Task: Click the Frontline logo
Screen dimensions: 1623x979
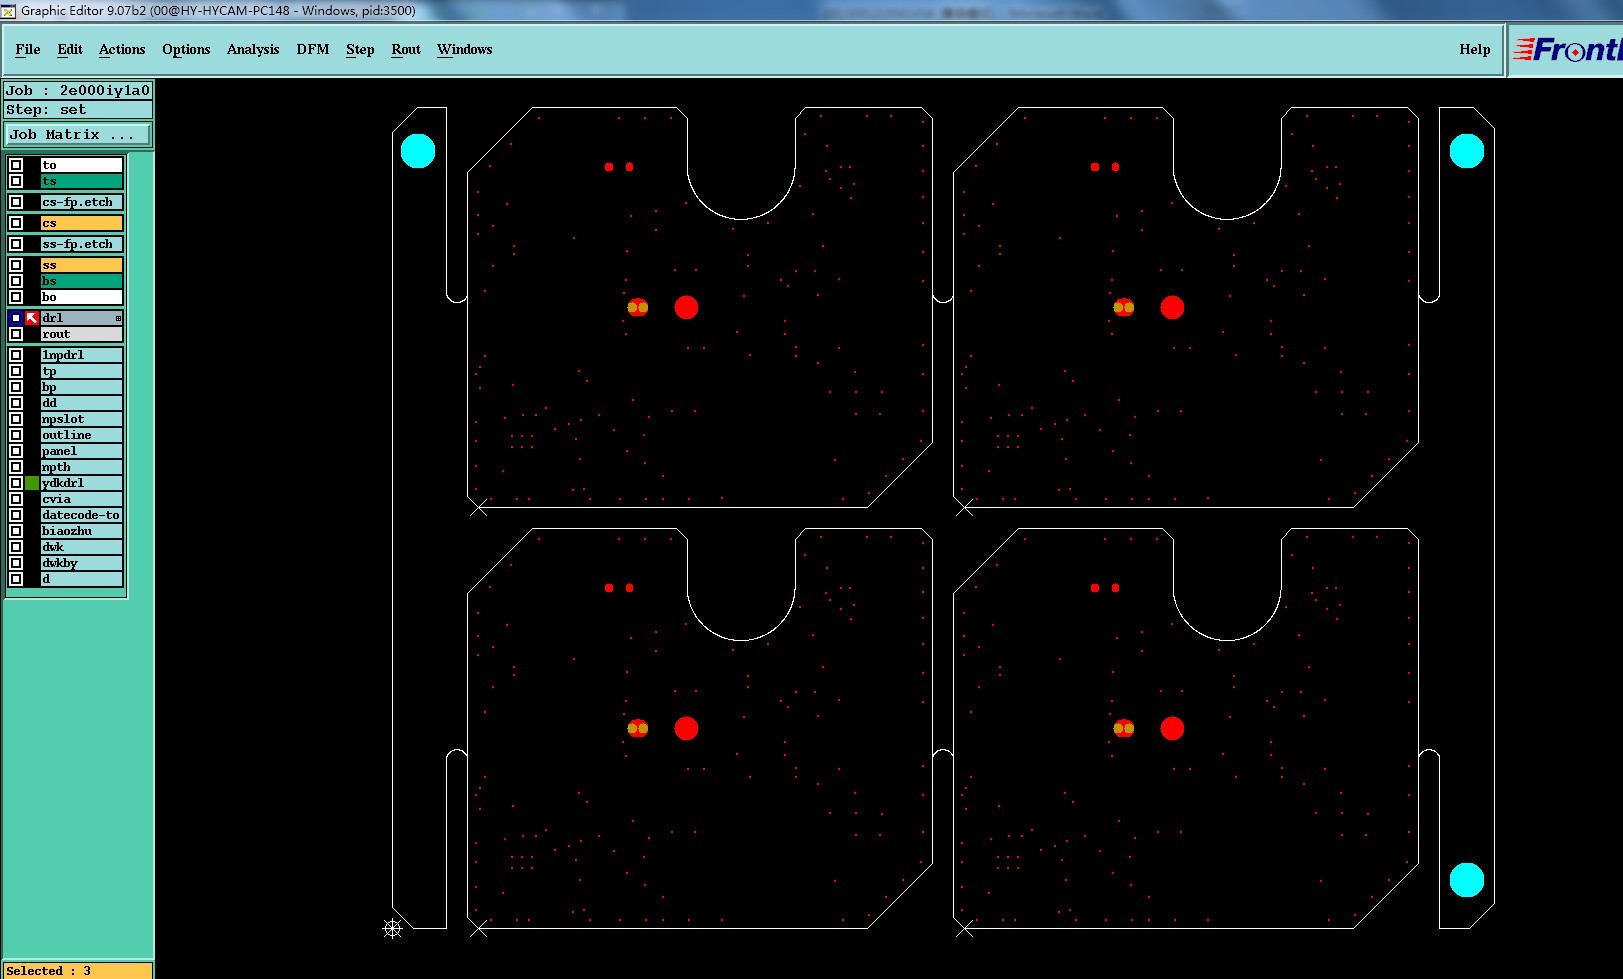Action: coord(1566,49)
